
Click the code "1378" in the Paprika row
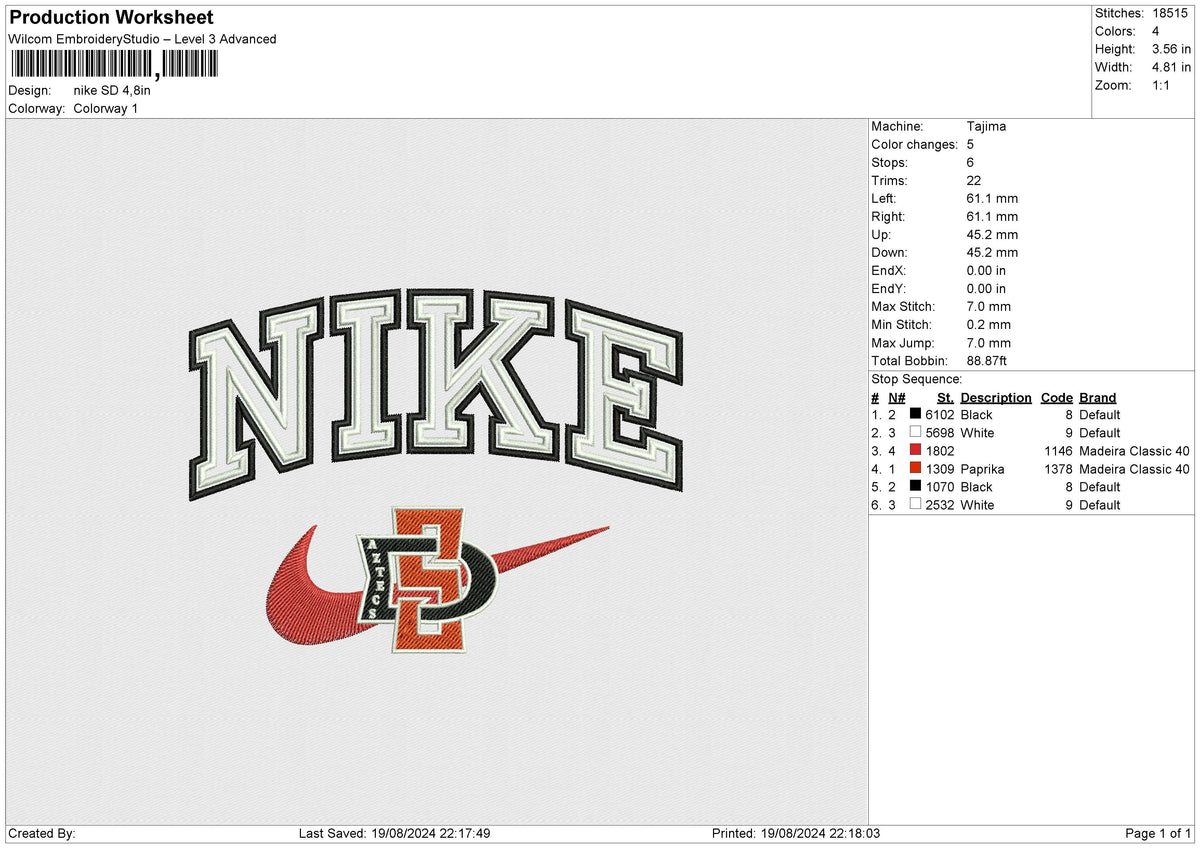click(x=1058, y=469)
